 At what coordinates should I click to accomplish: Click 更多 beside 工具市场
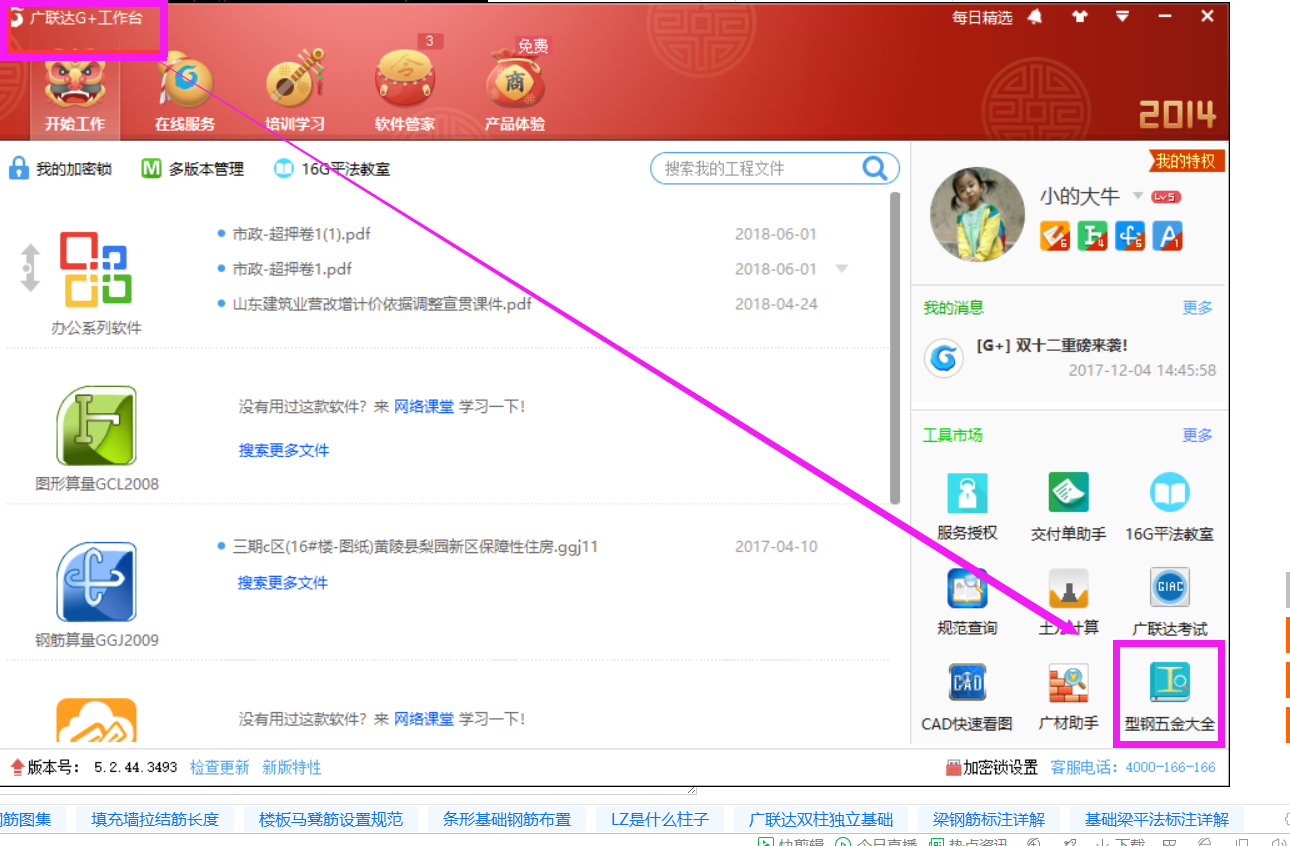click(x=1197, y=435)
